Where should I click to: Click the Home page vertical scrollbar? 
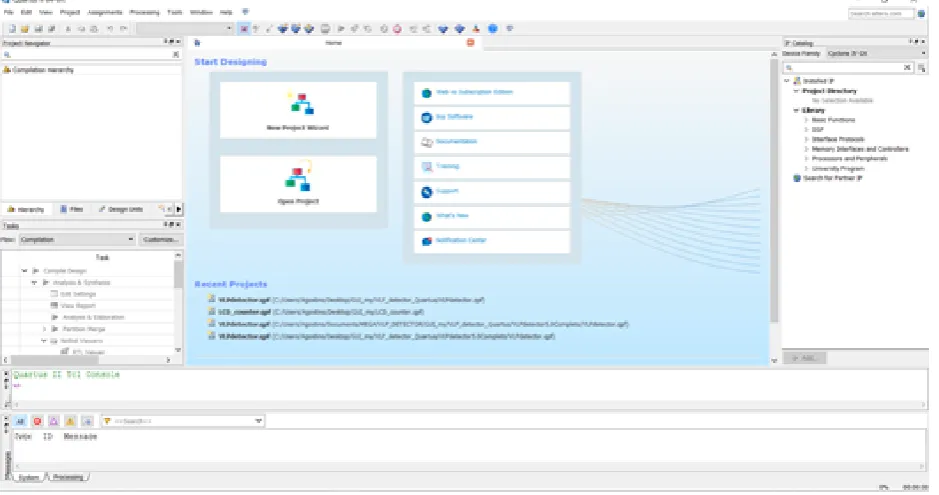[x=774, y=192]
